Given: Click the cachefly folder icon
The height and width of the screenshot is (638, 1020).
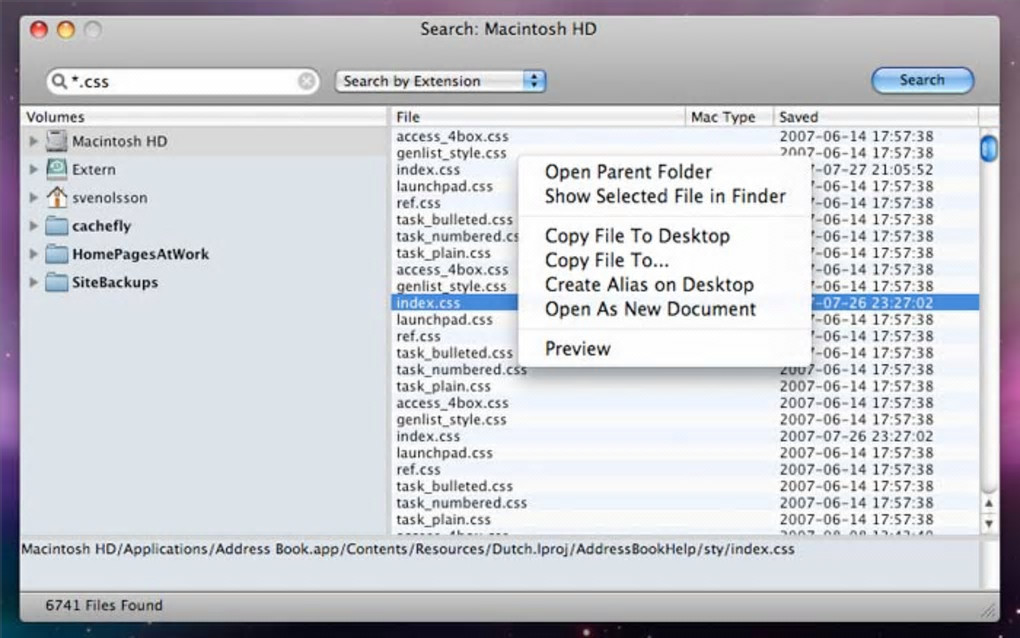Looking at the screenshot, I should click(x=57, y=226).
